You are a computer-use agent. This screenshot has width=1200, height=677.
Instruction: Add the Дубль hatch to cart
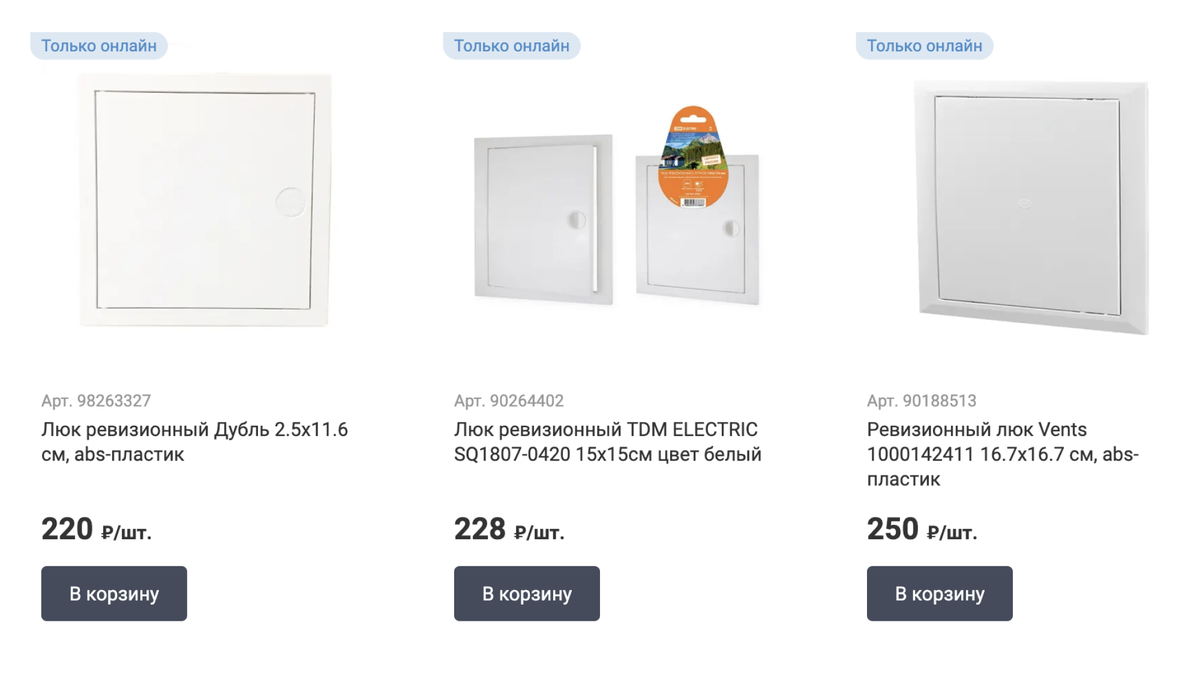[114, 593]
